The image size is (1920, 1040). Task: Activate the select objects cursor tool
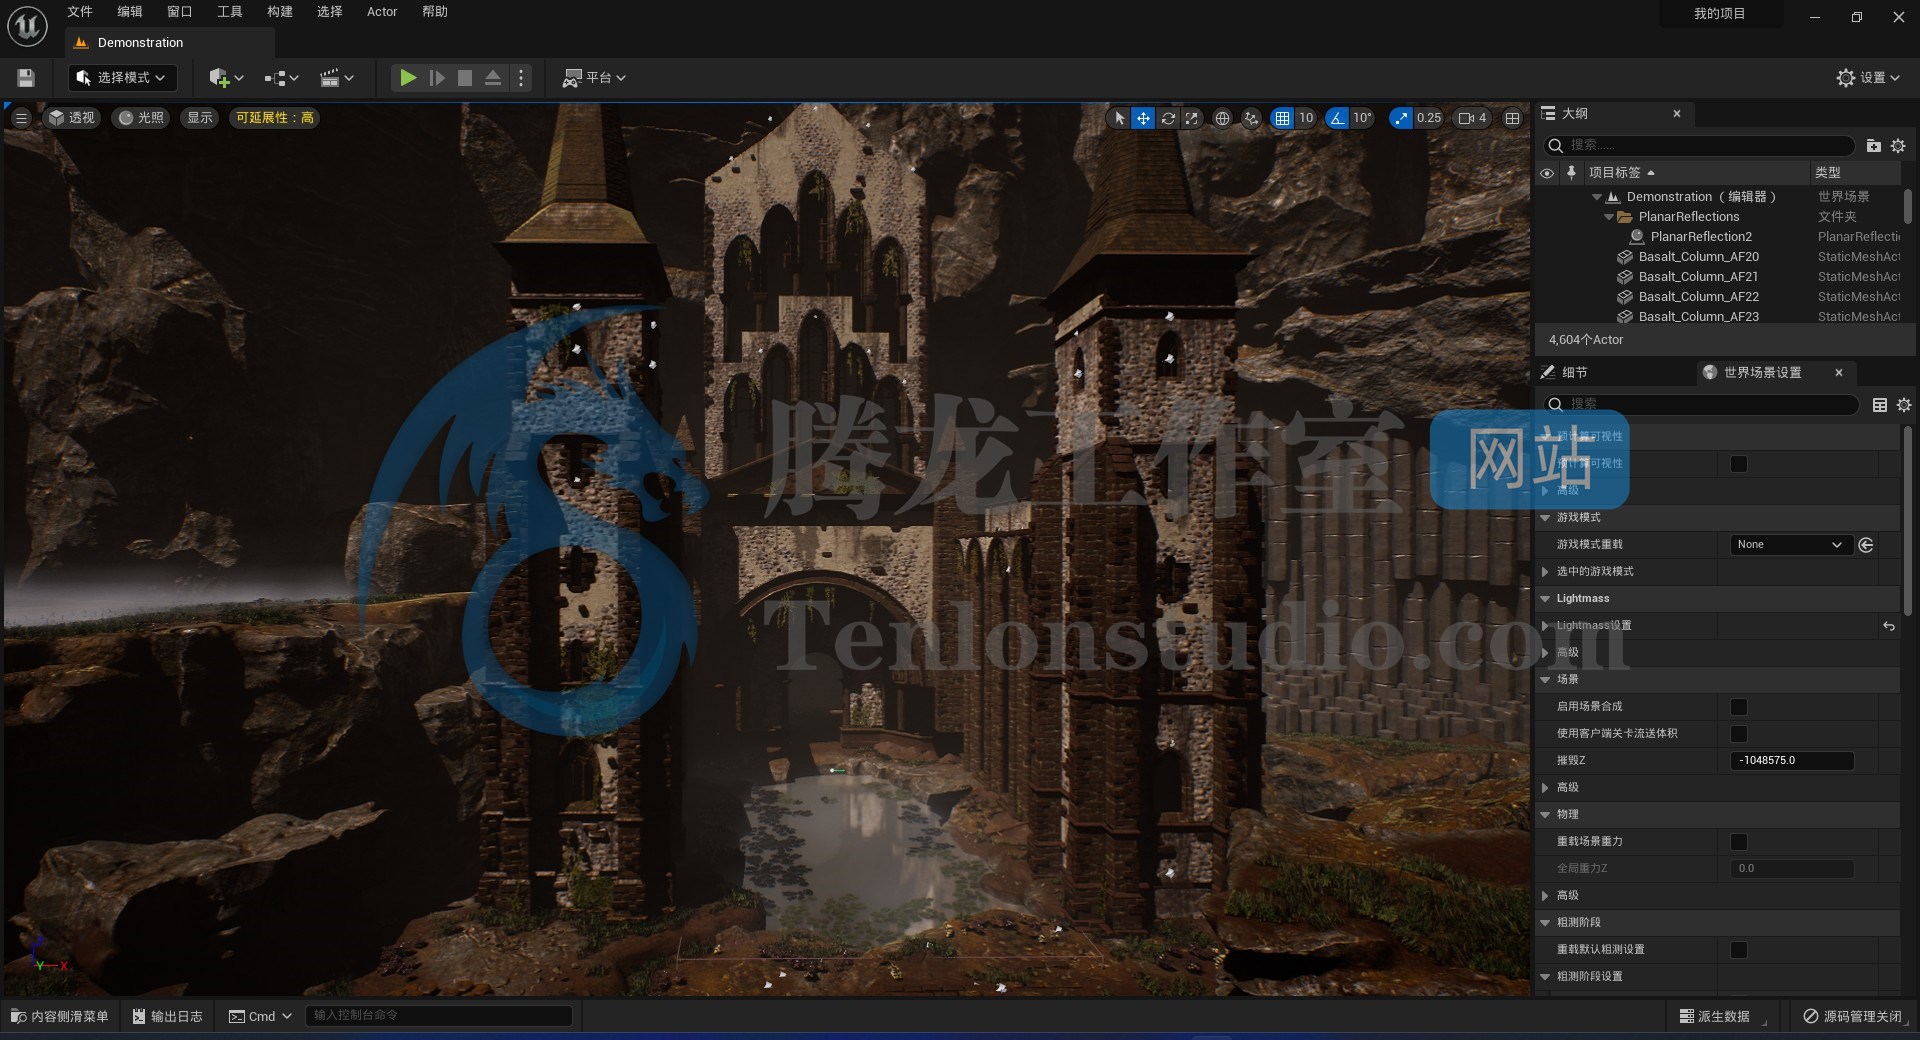click(x=1119, y=118)
